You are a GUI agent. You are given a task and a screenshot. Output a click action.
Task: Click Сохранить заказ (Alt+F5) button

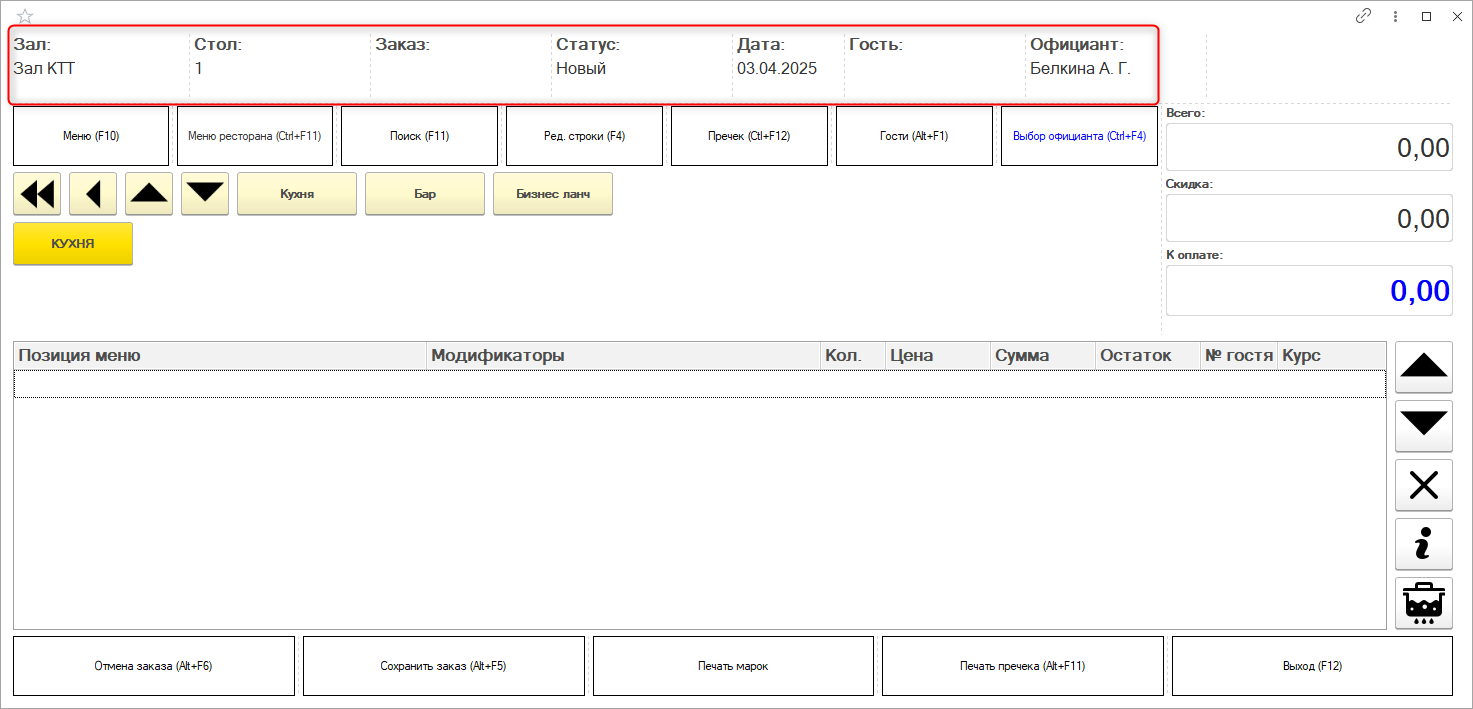click(x=443, y=666)
